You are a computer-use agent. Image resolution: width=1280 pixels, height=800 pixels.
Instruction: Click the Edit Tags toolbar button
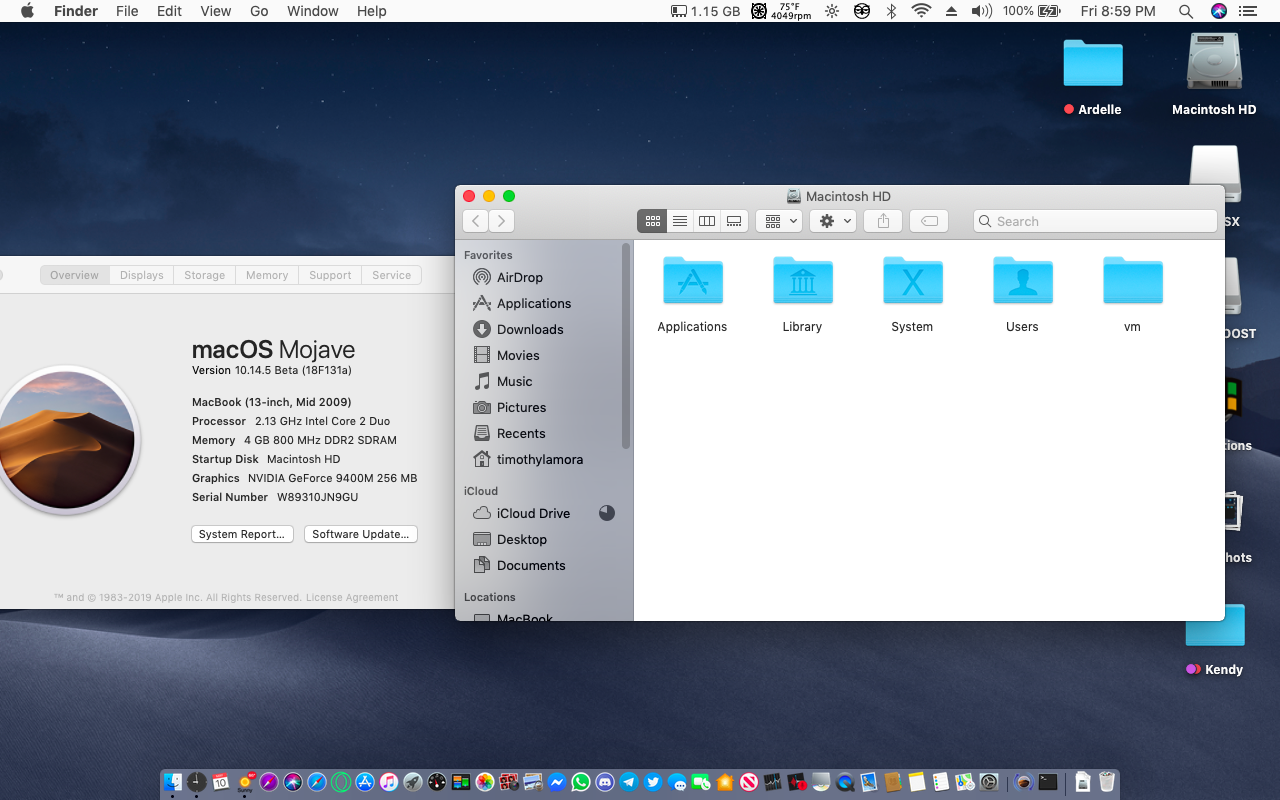click(x=929, y=221)
